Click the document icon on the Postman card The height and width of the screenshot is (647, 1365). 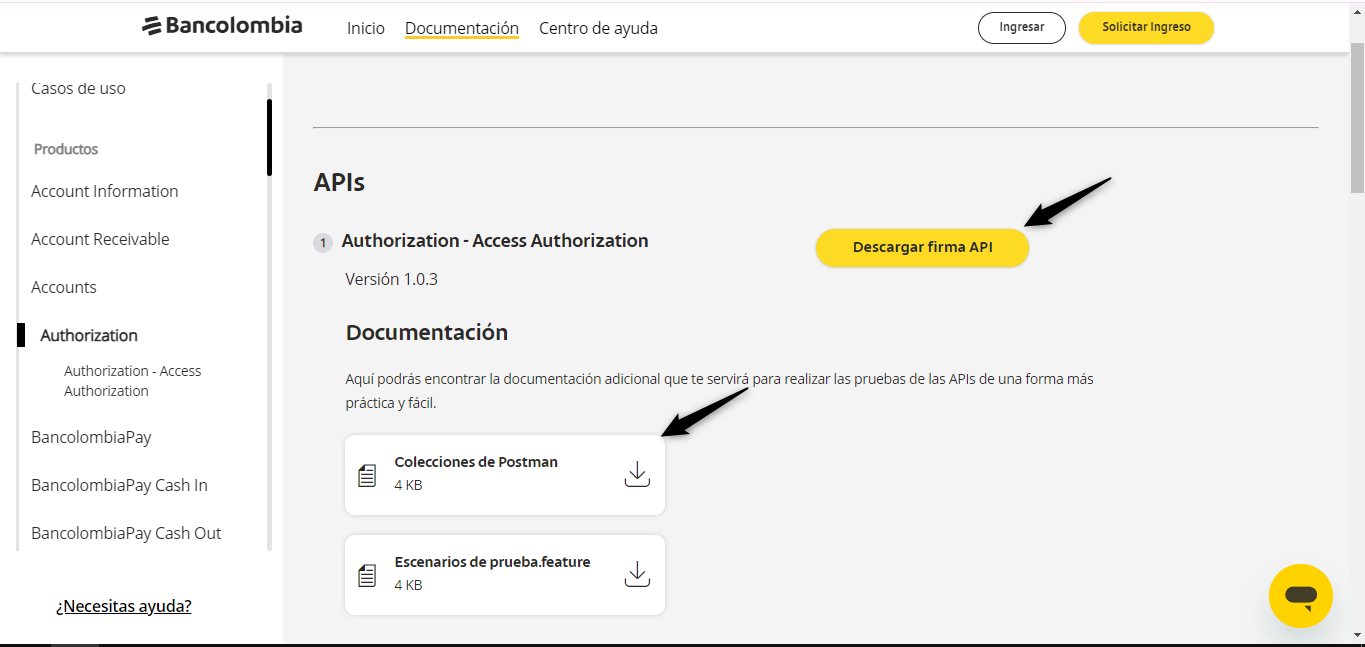click(x=366, y=473)
